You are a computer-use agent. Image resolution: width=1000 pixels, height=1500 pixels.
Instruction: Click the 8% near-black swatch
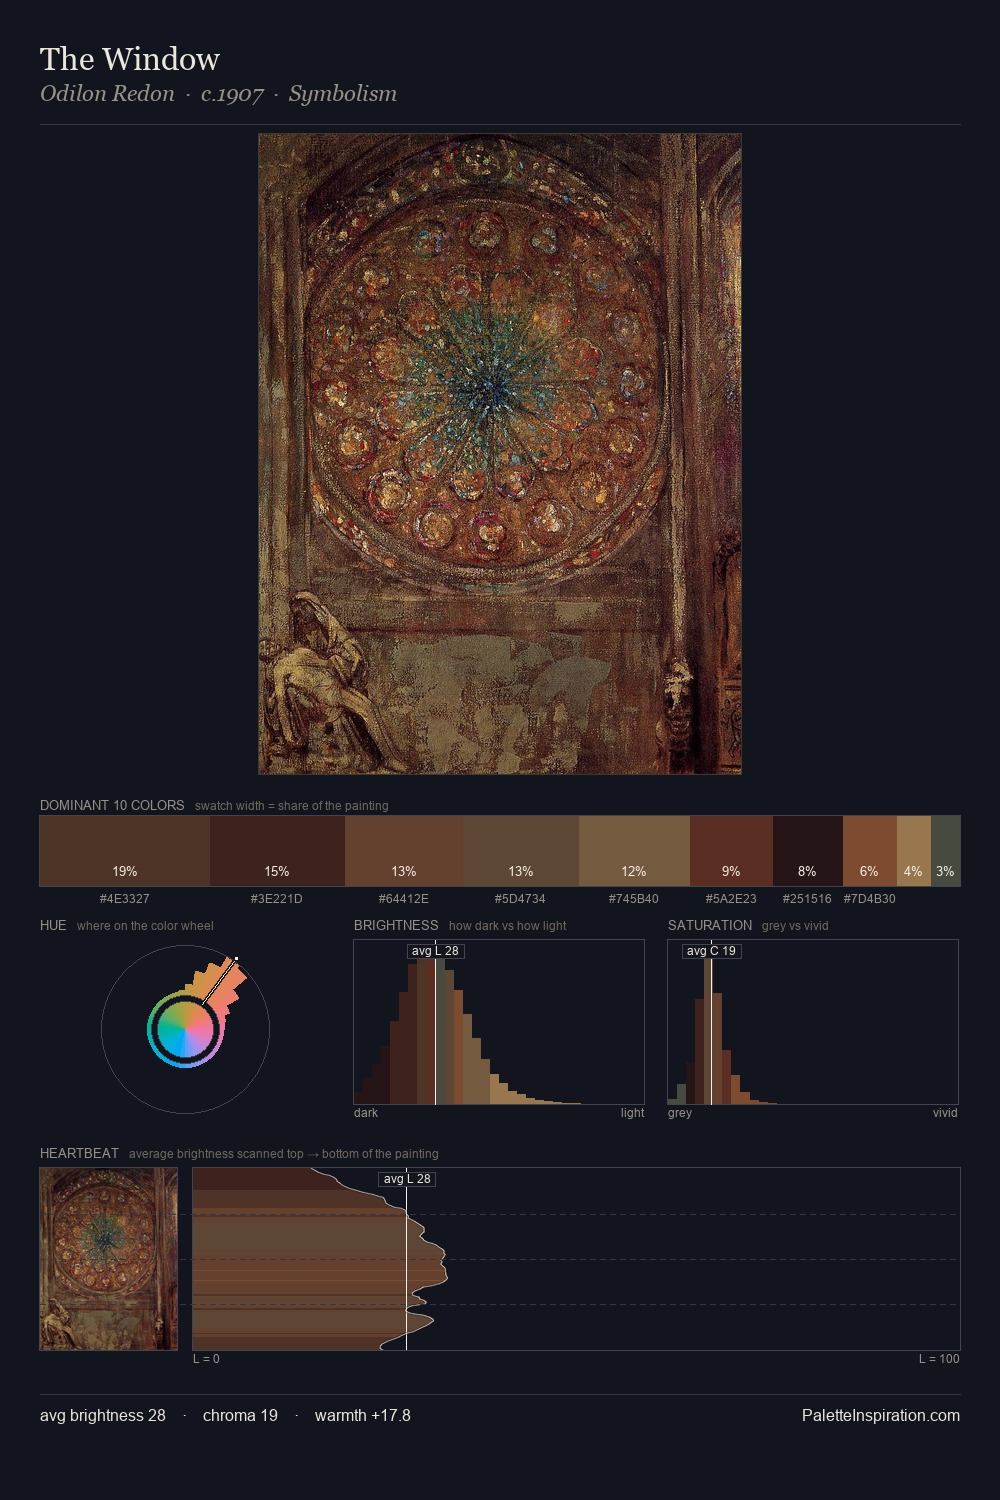(x=808, y=851)
